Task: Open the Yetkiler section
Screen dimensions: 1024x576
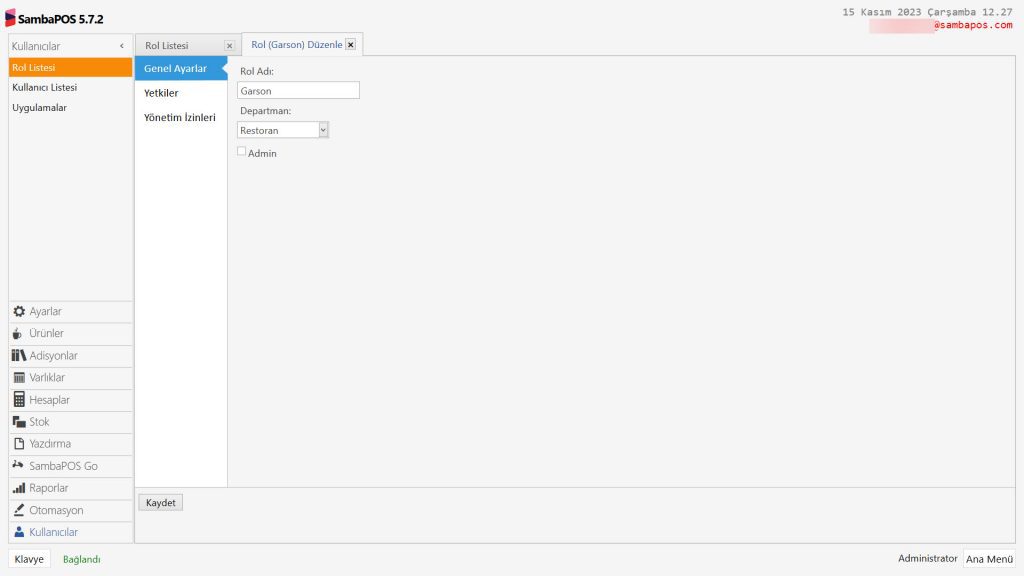Action: coord(161,93)
